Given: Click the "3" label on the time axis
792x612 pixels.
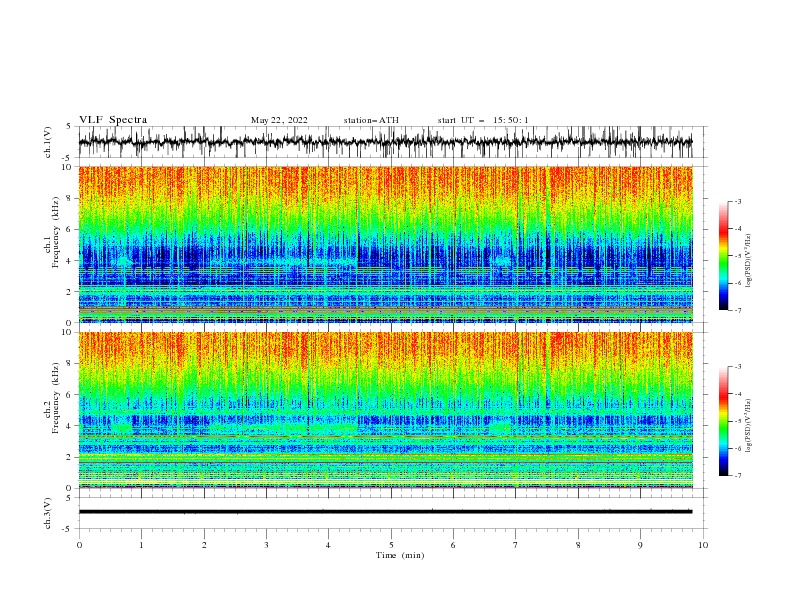Looking at the screenshot, I should coord(266,545).
